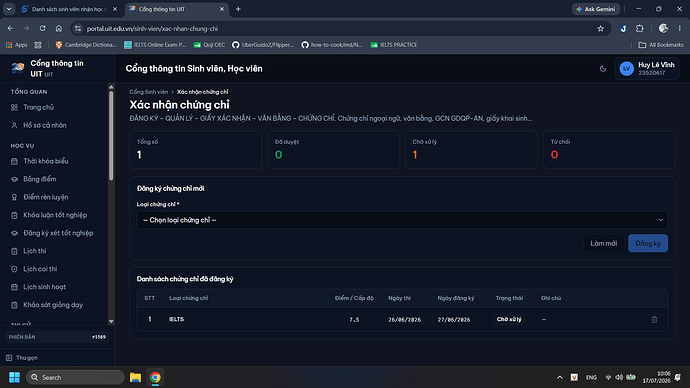The image size is (690, 388).
Task: Click the UIT portal logo icon
Action: point(18,68)
